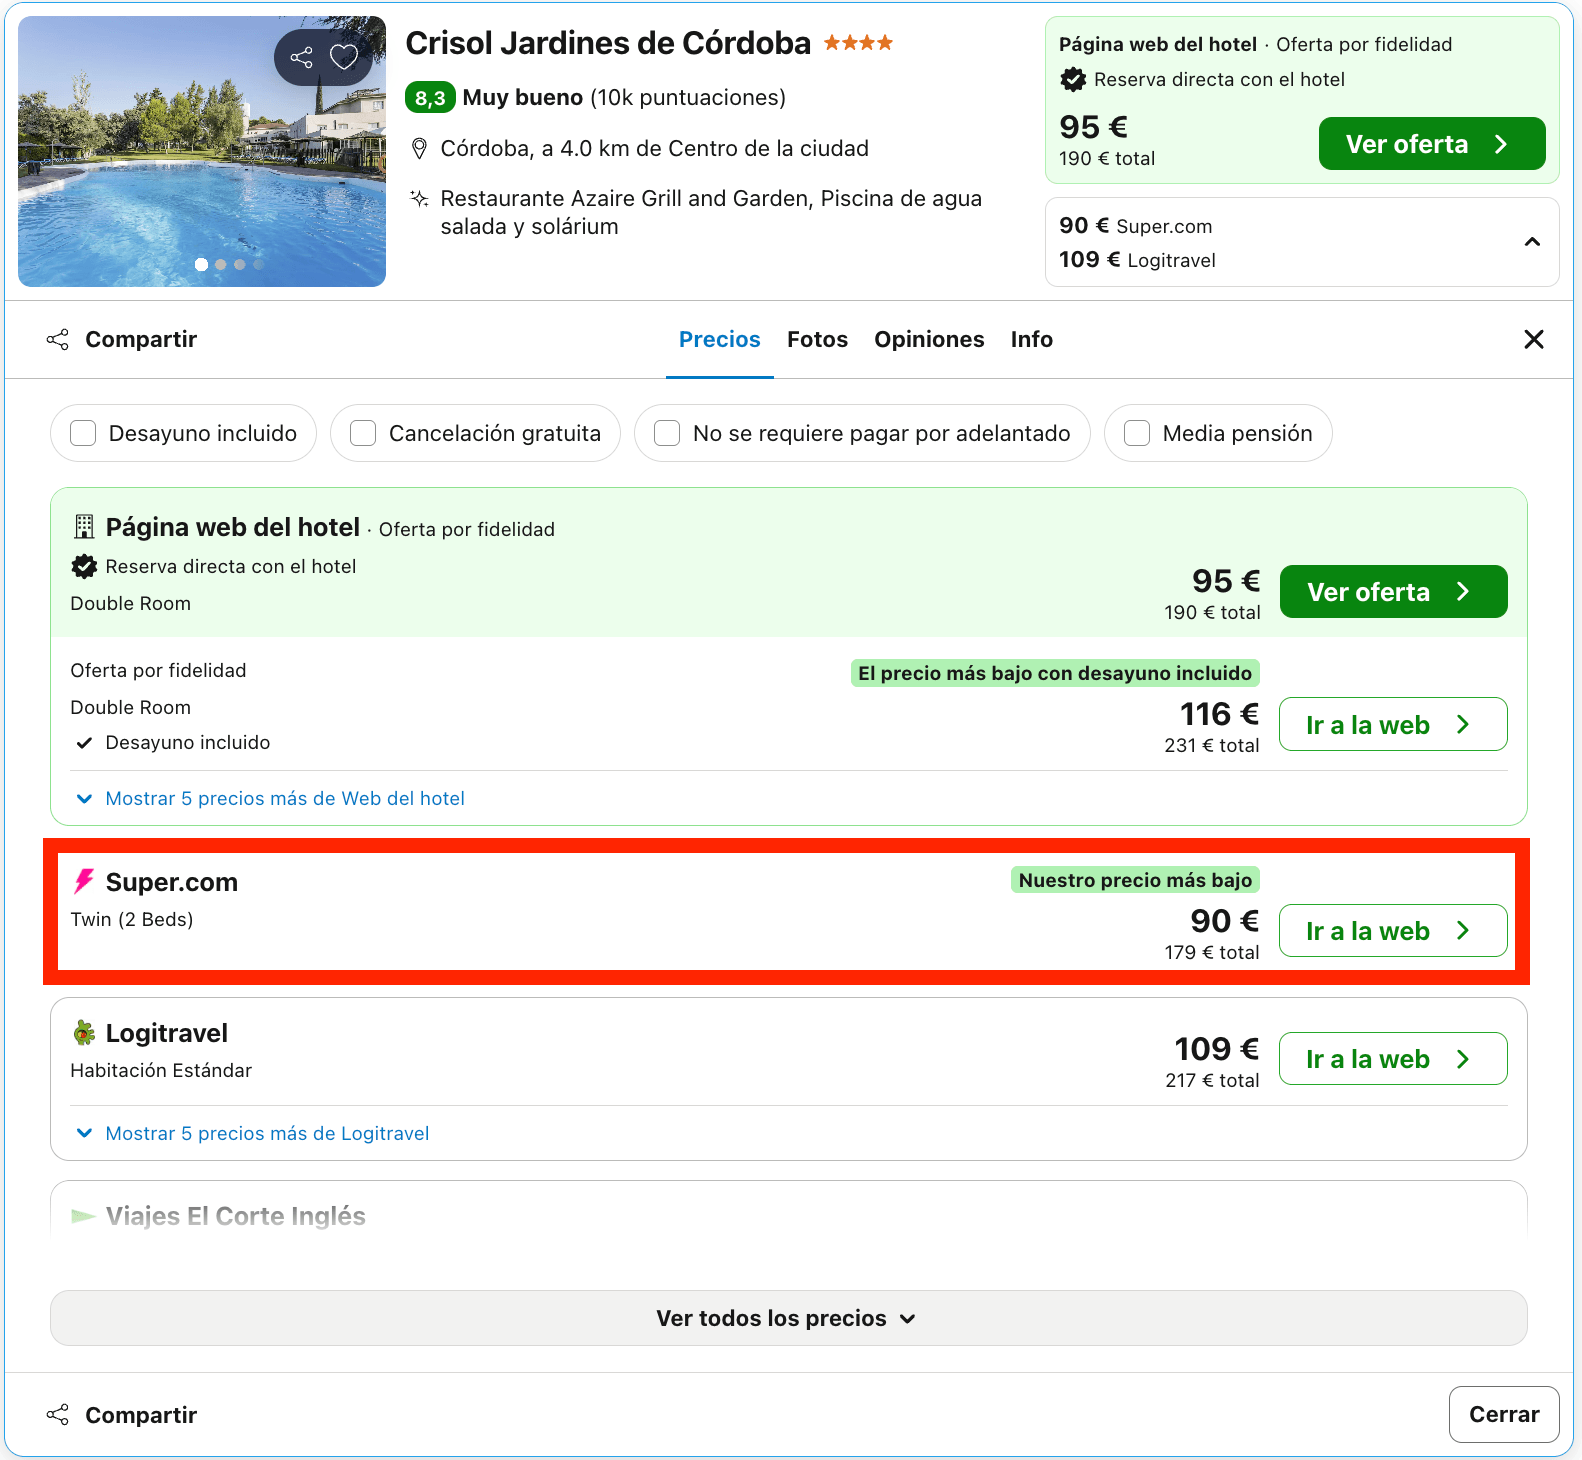This screenshot has width=1582, height=1460.
Task: Click Ir a la web for Super.com
Action: pyautogui.click(x=1393, y=931)
